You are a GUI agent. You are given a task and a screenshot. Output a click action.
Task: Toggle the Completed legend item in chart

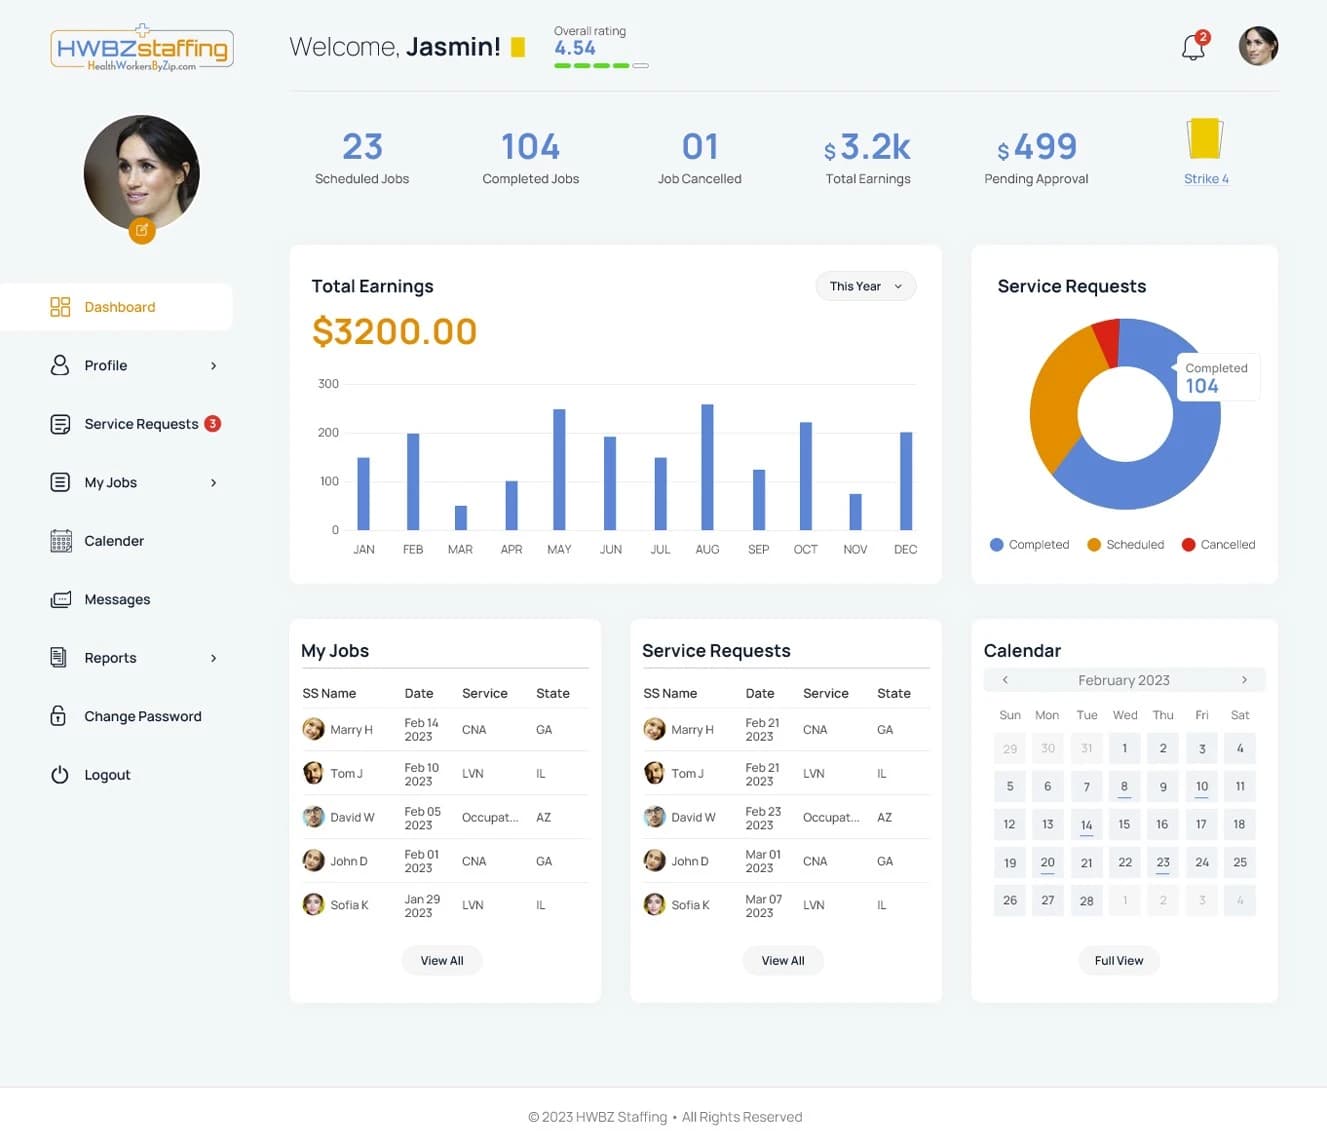pyautogui.click(x=1029, y=545)
